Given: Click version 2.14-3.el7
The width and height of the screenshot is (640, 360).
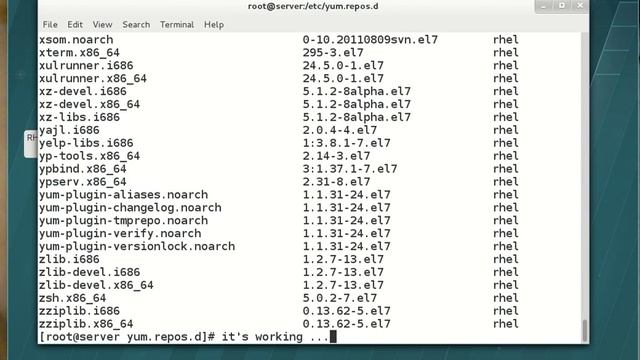Looking at the screenshot, I should point(336,156).
